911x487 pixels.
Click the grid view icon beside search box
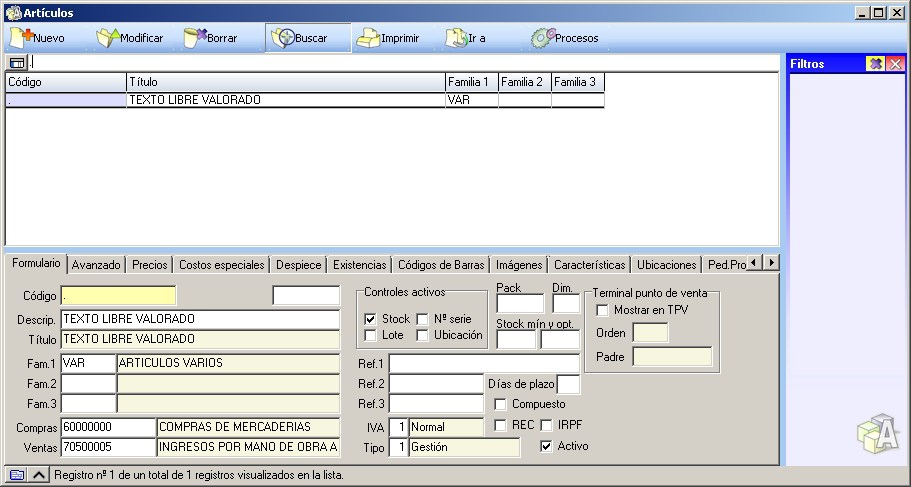[17, 62]
